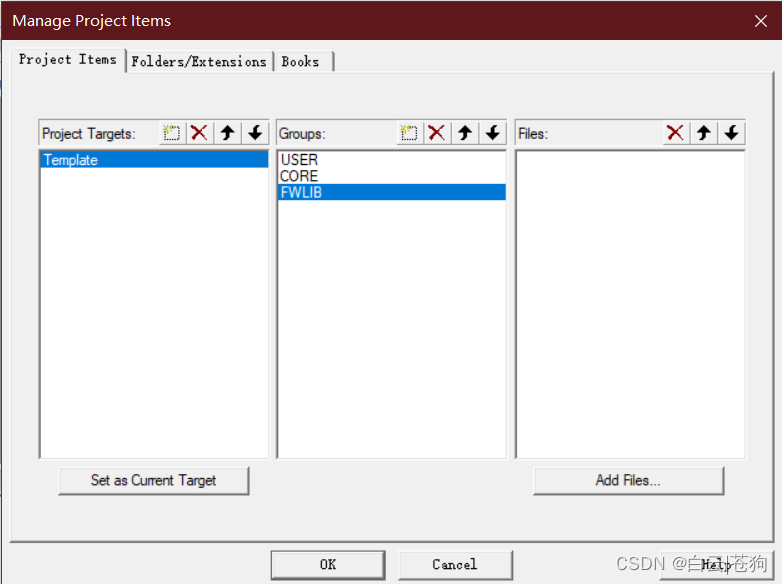The width and height of the screenshot is (782, 584).
Task: Click the Add Files... button
Action: 628,481
